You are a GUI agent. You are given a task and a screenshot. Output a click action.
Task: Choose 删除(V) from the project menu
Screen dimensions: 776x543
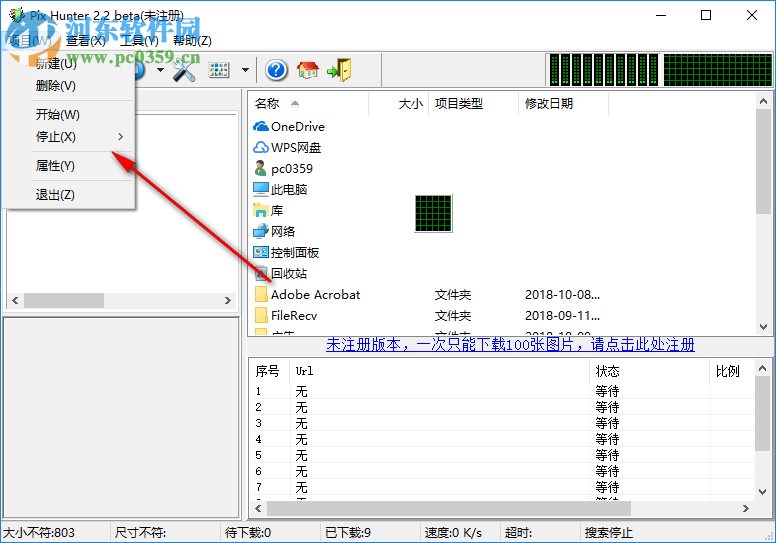click(55, 86)
